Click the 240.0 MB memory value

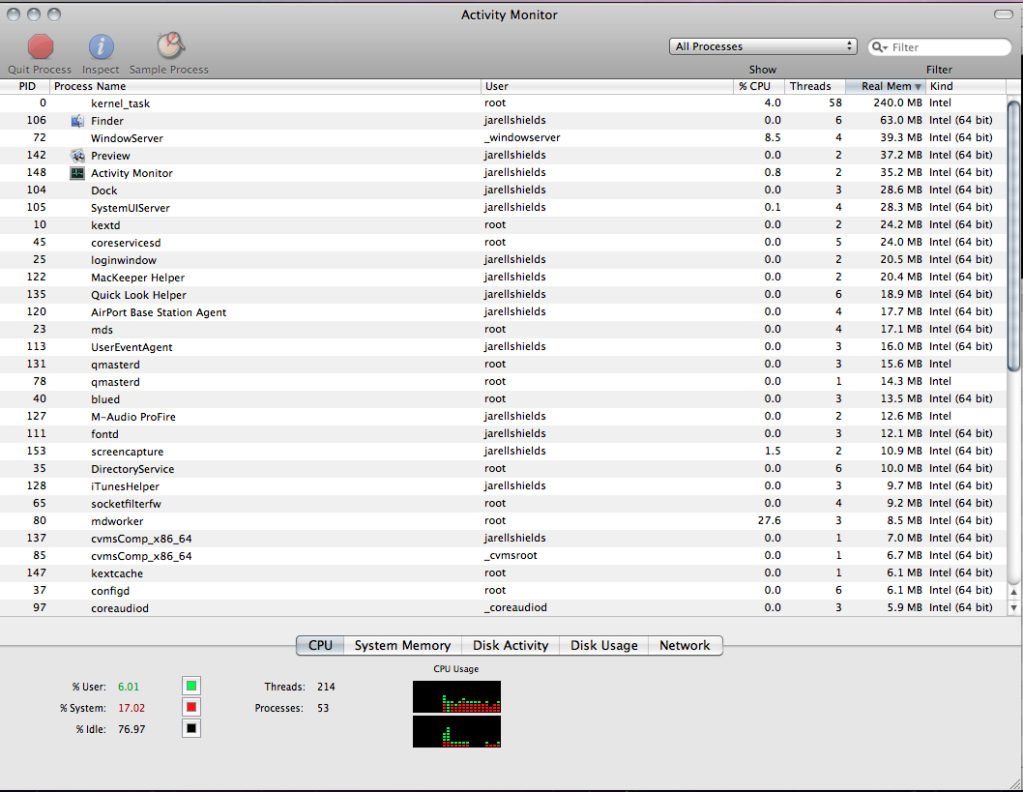pyautogui.click(x=898, y=103)
